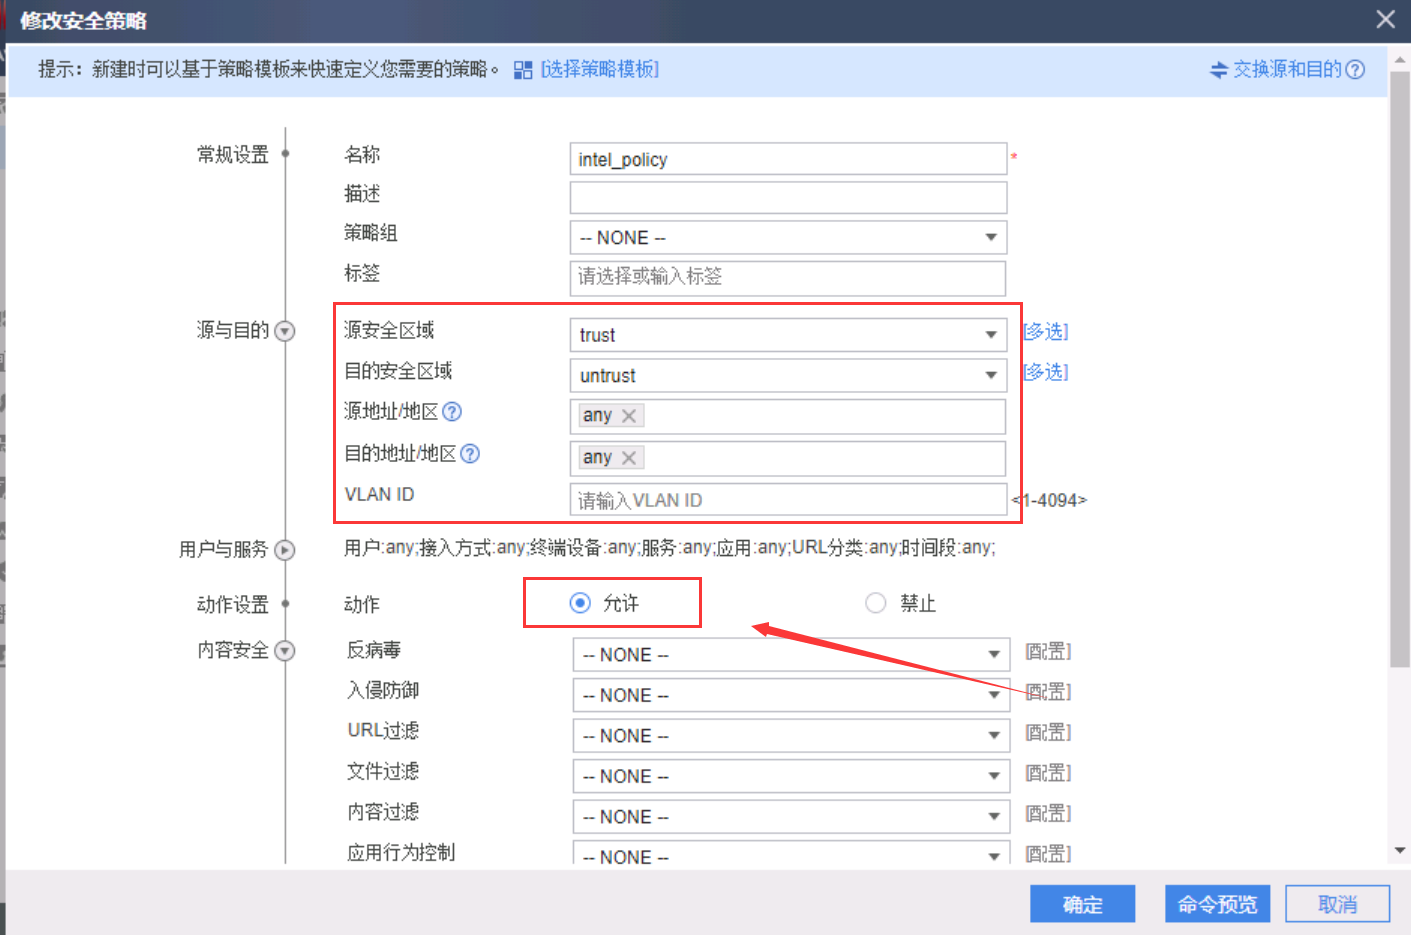
Task: Click the swap source and destination icon
Action: (x=1218, y=70)
